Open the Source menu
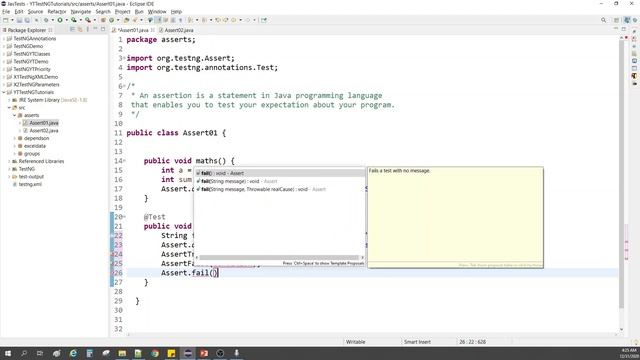Screen dimensions: 640x360 point(35,11)
